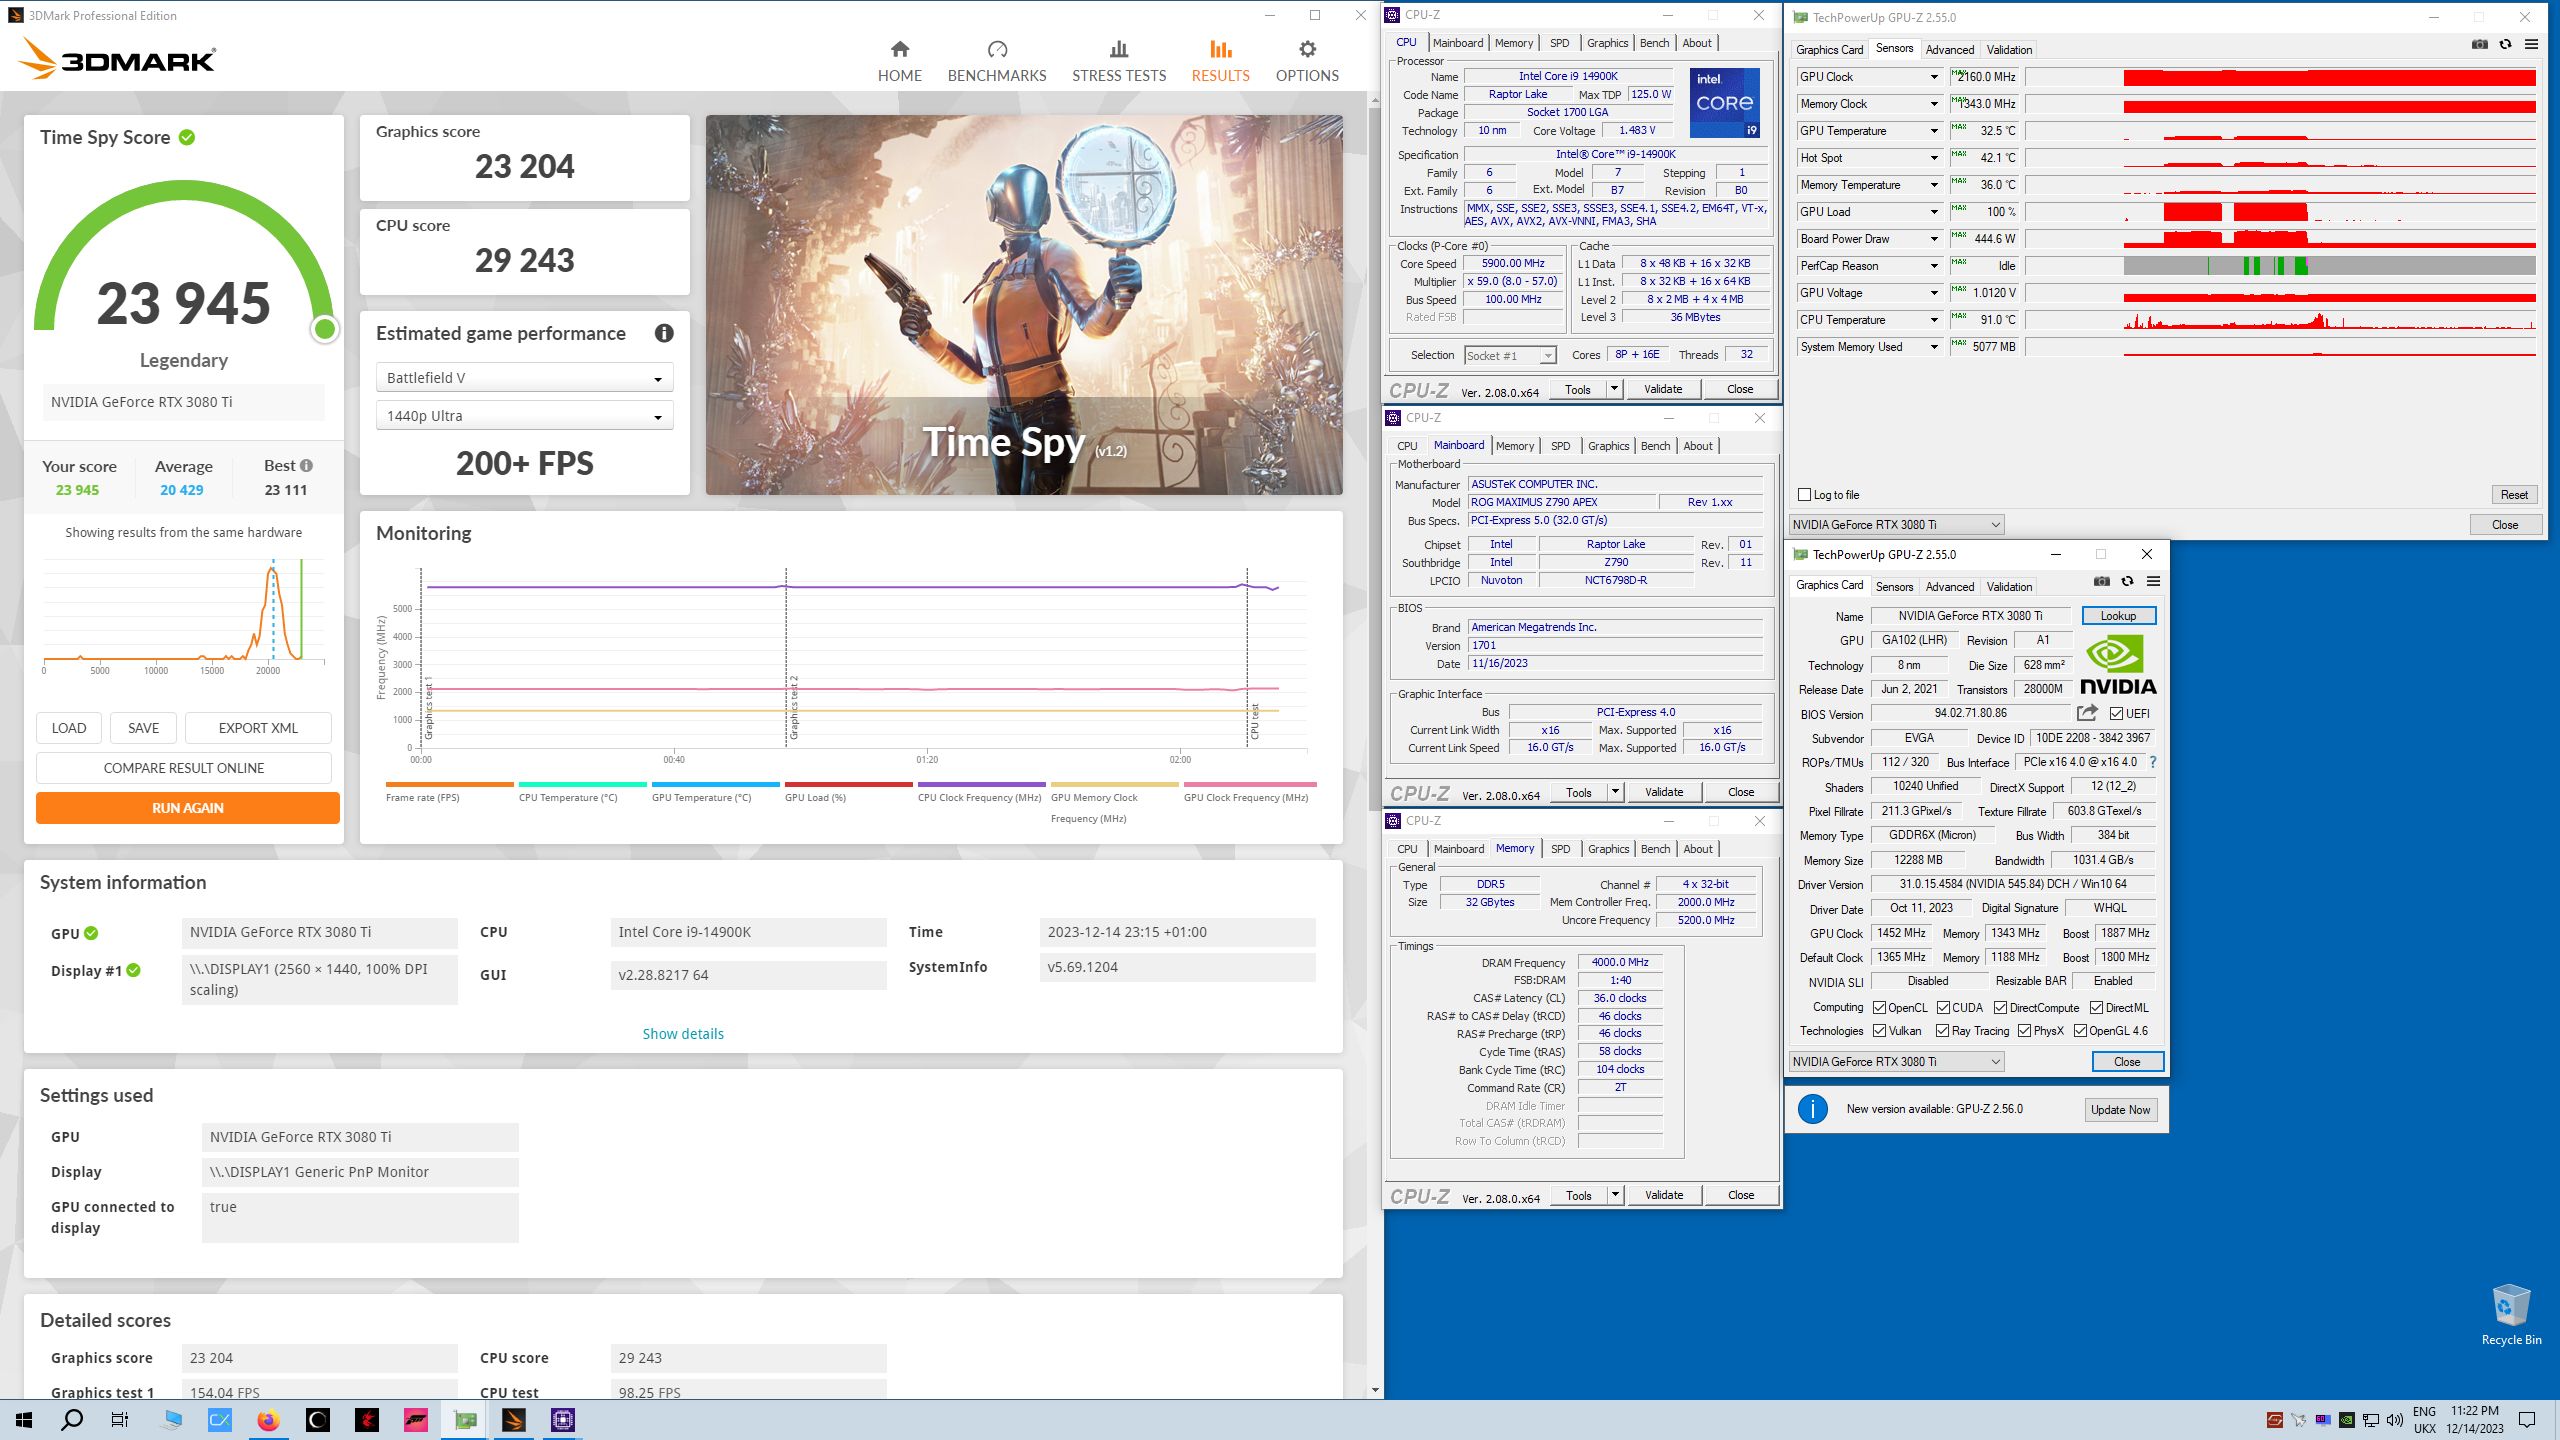2560x1440 pixels.
Task: Toggle OpenCL checkbox in GPU-Z
Action: (x=1879, y=1007)
